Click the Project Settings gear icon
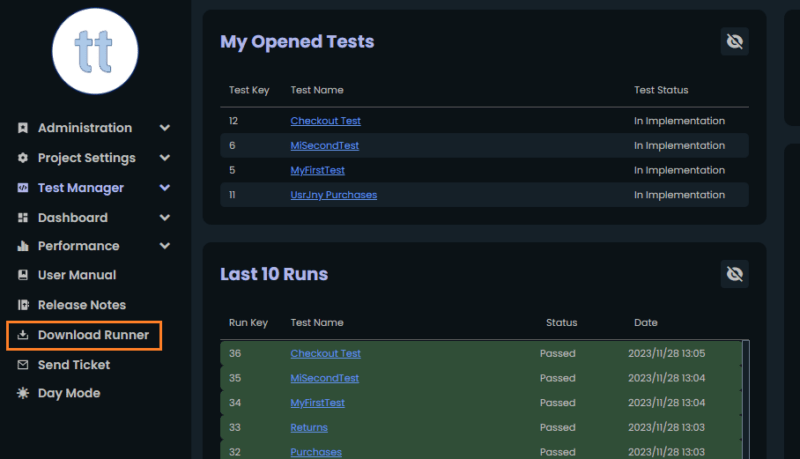The height and width of the screenshot is (459, 800). pyautogui.click(x=23, y=158)
